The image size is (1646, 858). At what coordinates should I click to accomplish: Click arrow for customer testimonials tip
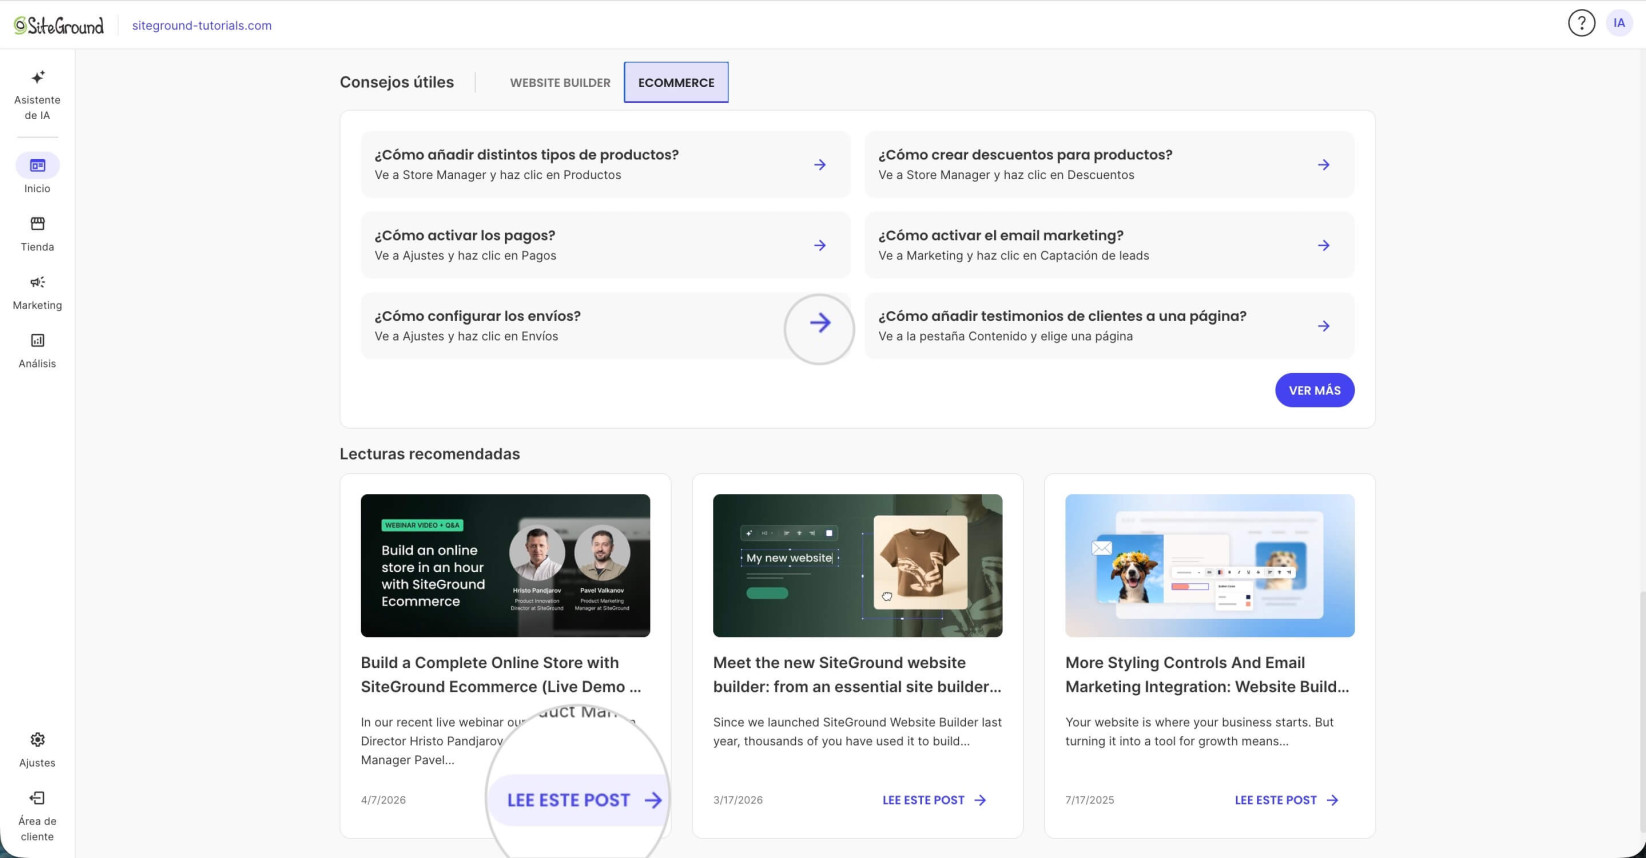[1324, 326]
